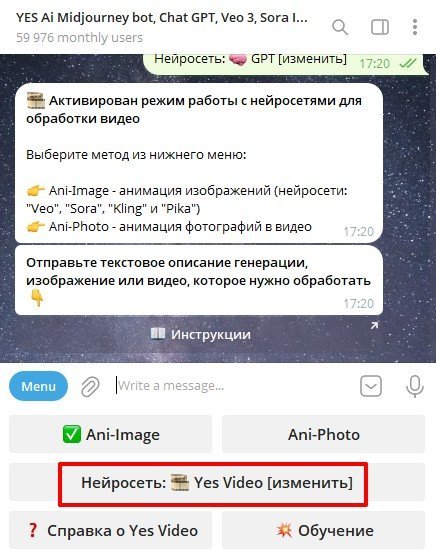Hide bot keyboard with chevron icon
This screenshot has height=554, width=436.
(371, 386)
